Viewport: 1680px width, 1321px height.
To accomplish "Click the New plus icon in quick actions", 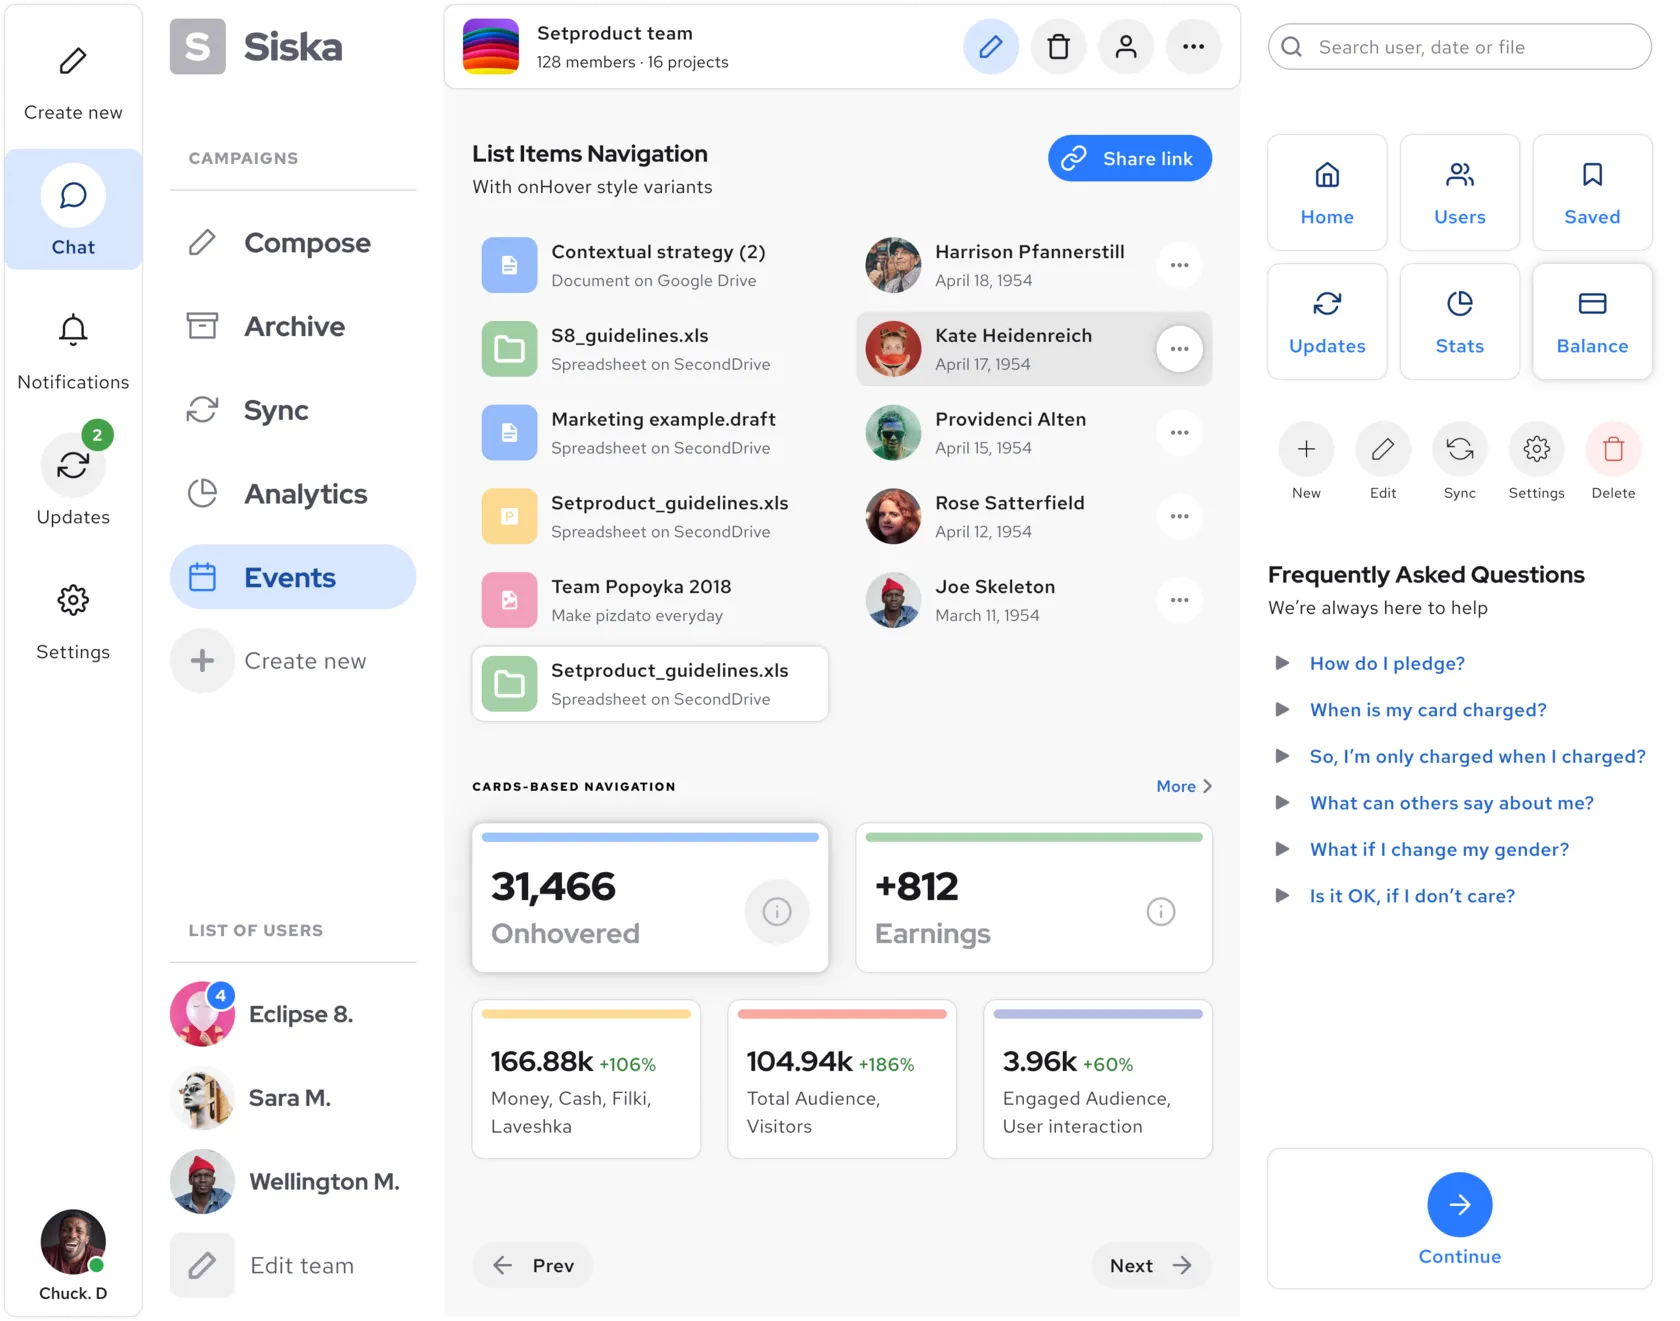I will tap(1306, 450).
